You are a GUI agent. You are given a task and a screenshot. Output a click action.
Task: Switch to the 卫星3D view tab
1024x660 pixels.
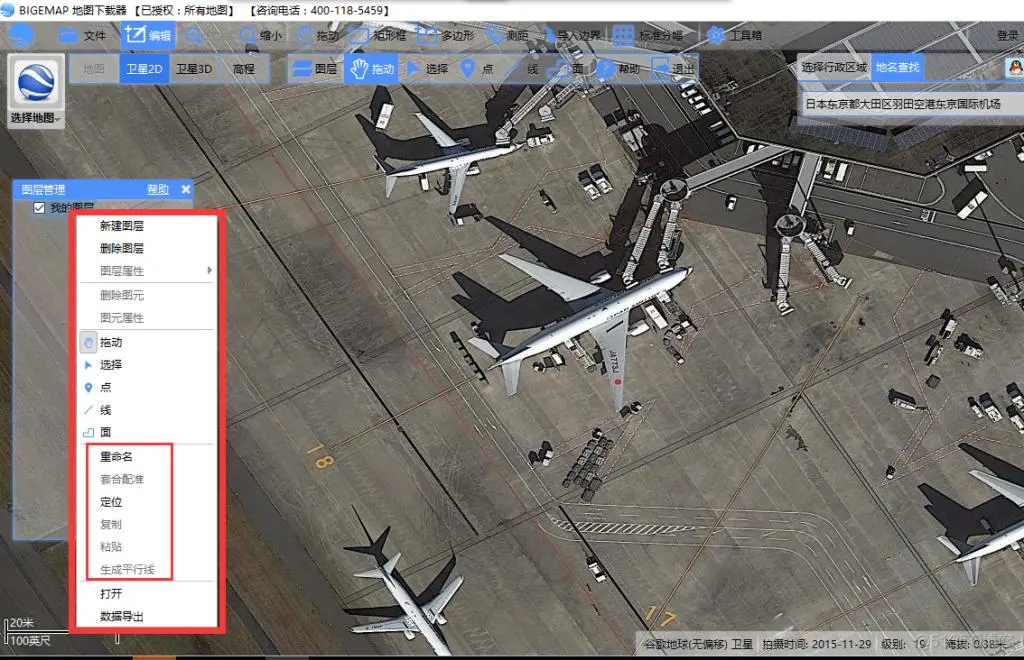[x=194, y=69]
